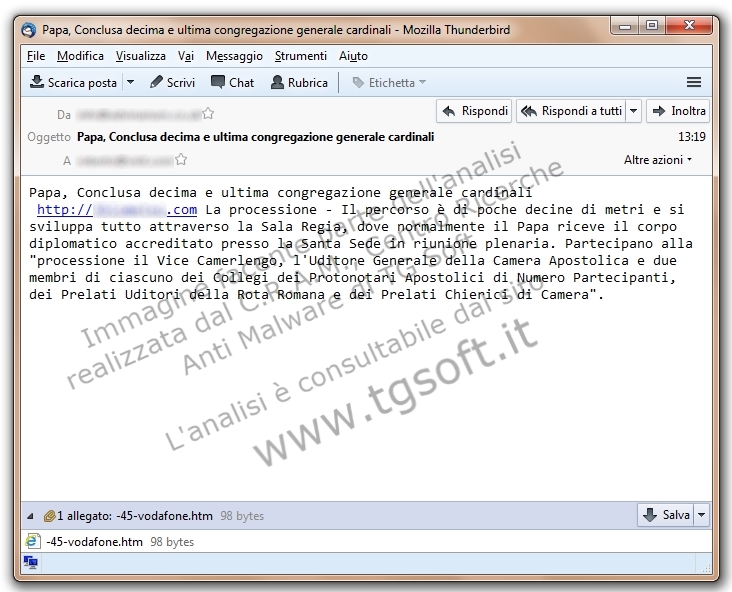Click the window resize grip corner

(x=706, y=567)
